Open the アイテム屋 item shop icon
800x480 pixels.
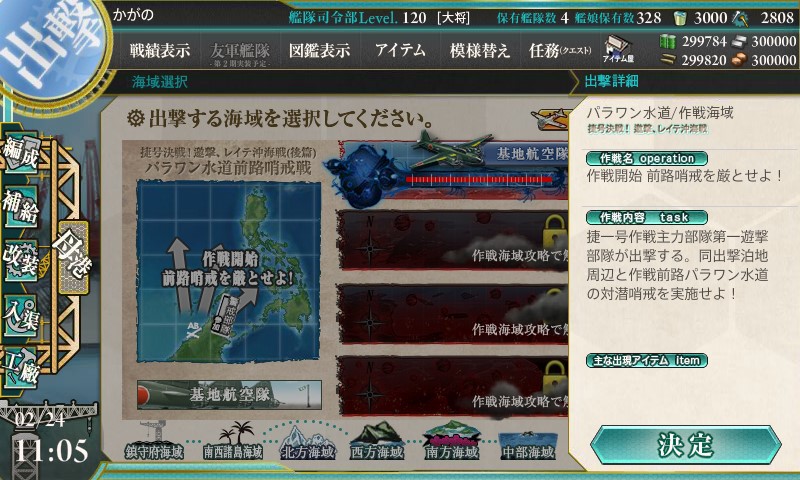tap(618, 50)
